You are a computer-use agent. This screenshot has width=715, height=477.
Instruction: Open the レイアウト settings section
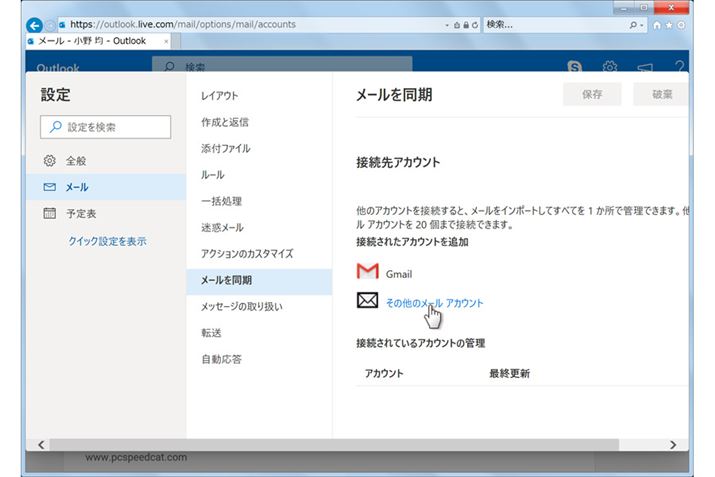tap(220, 96)
